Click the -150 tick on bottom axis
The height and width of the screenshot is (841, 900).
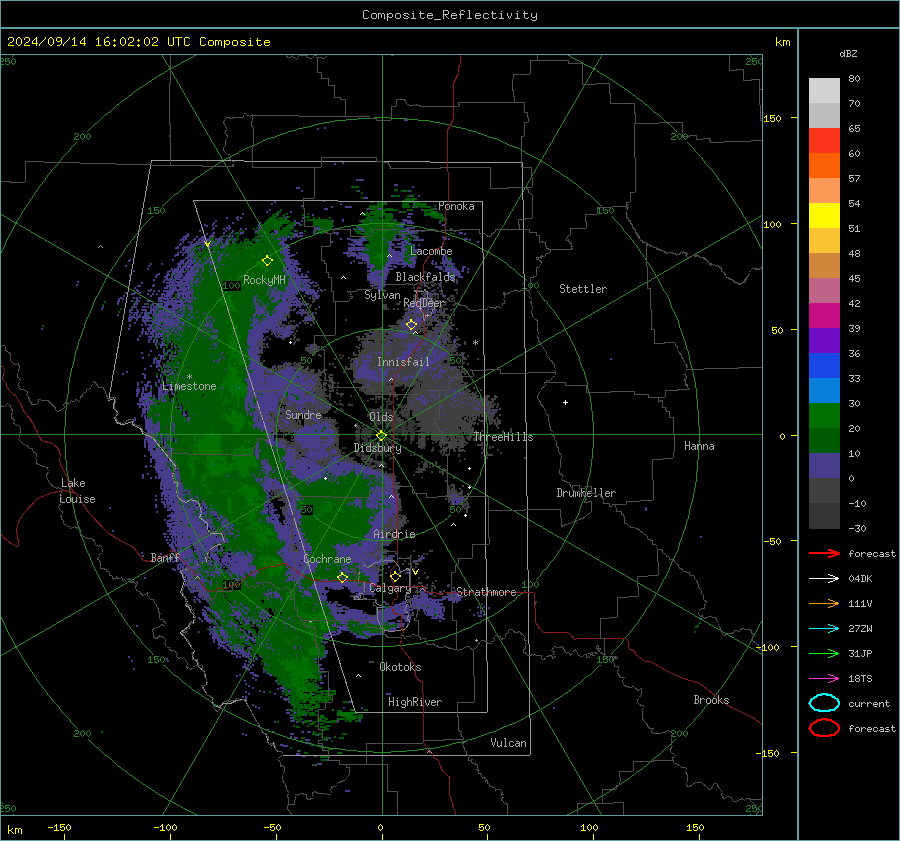click(x=59, y=827)
